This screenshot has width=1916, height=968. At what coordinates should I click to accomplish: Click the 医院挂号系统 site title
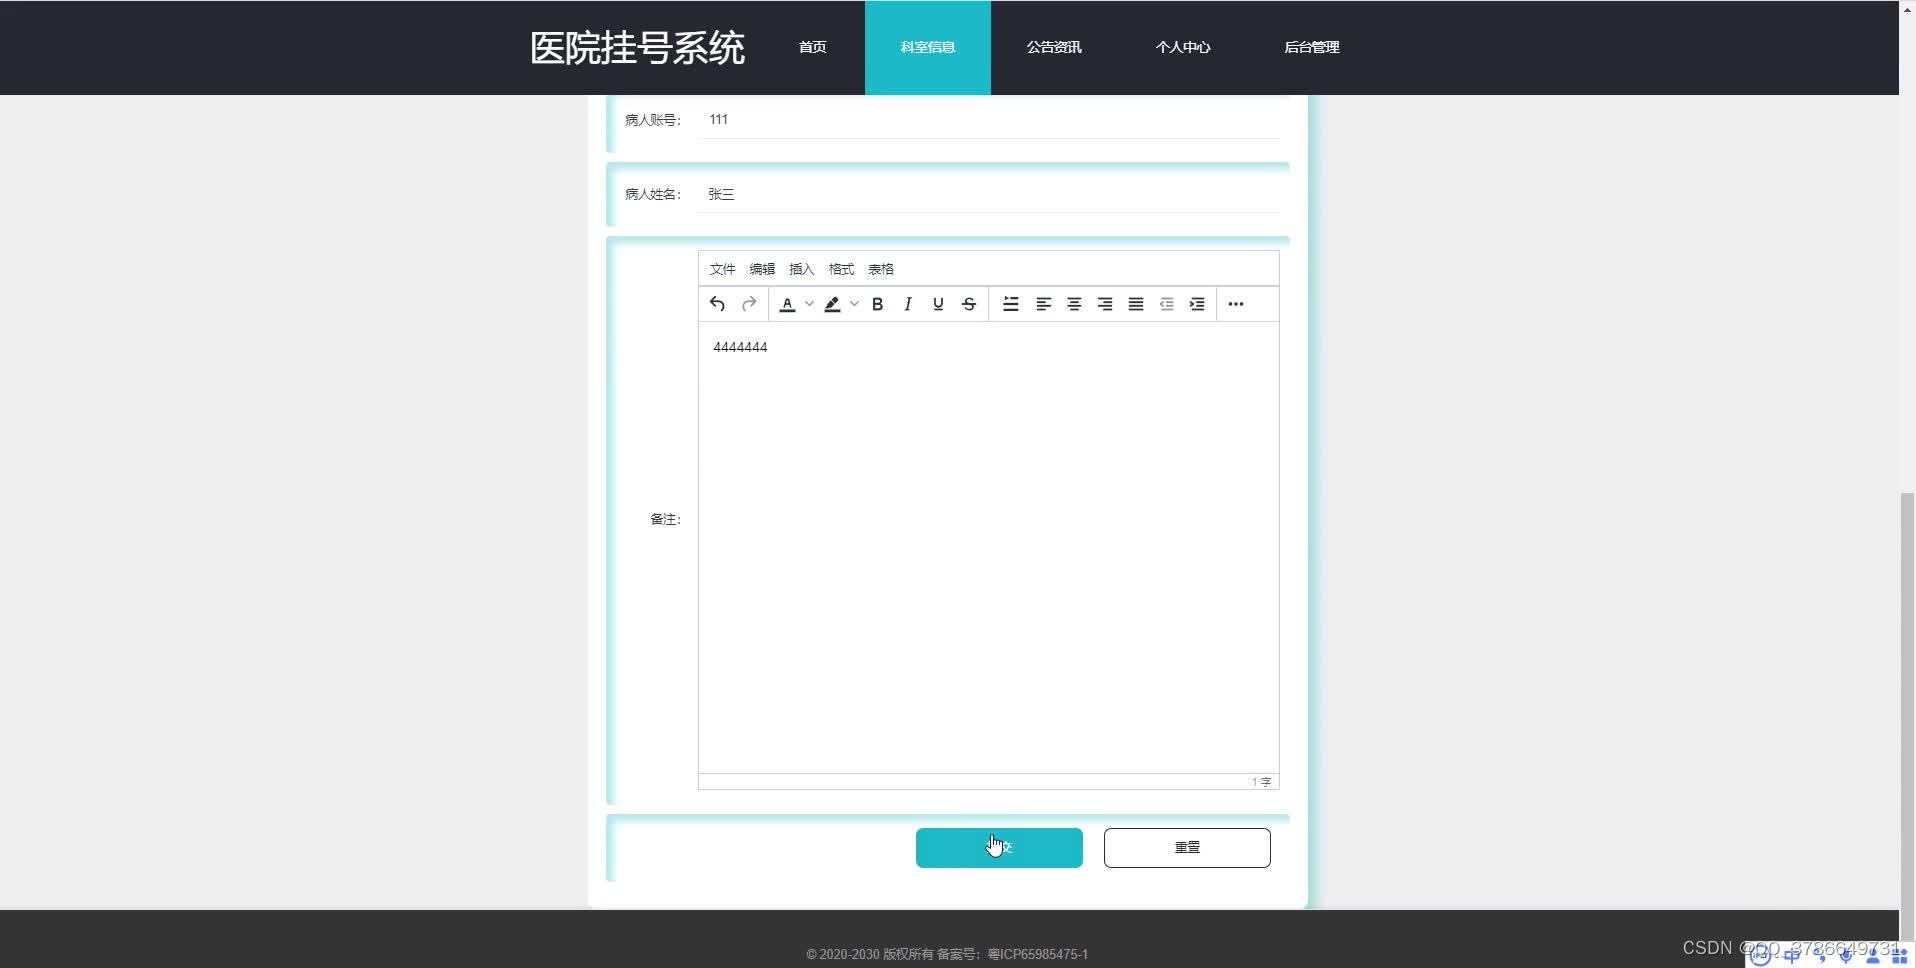637,47
